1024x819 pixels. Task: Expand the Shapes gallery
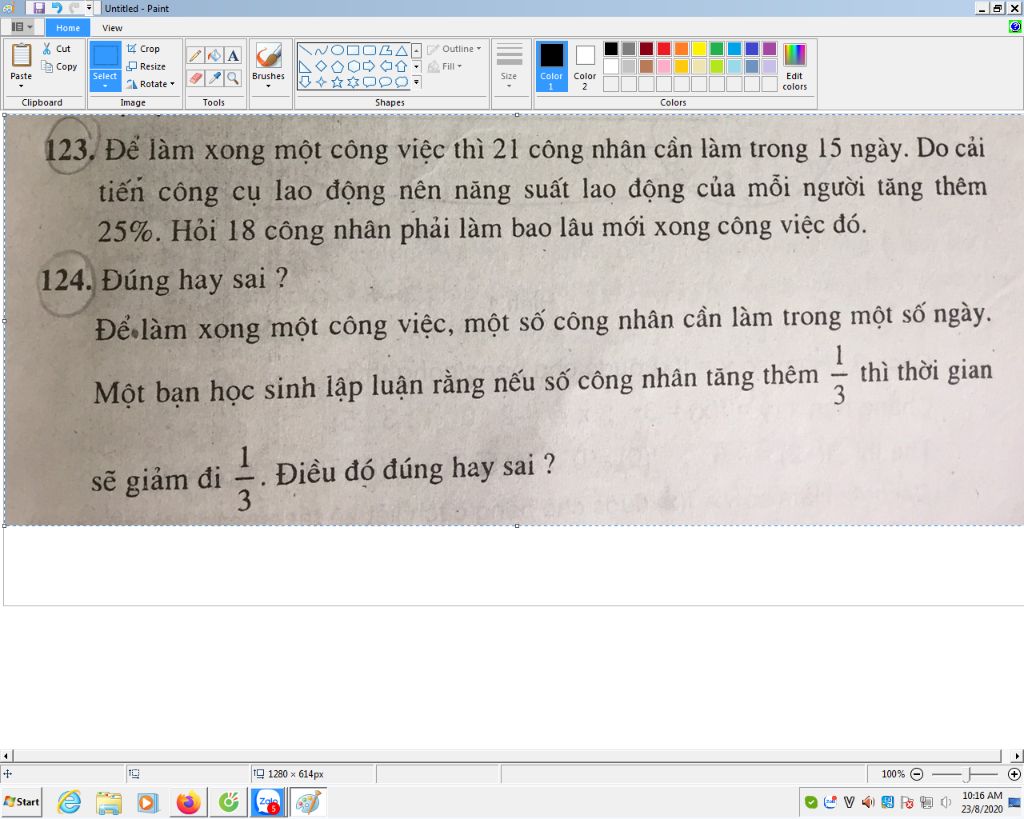coord(416,82)
